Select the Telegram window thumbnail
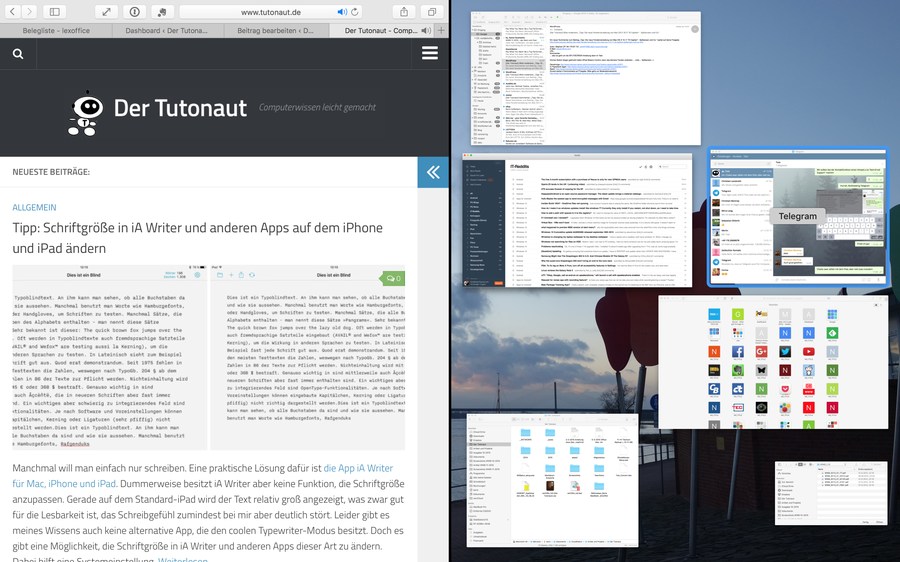 (797, 216)
